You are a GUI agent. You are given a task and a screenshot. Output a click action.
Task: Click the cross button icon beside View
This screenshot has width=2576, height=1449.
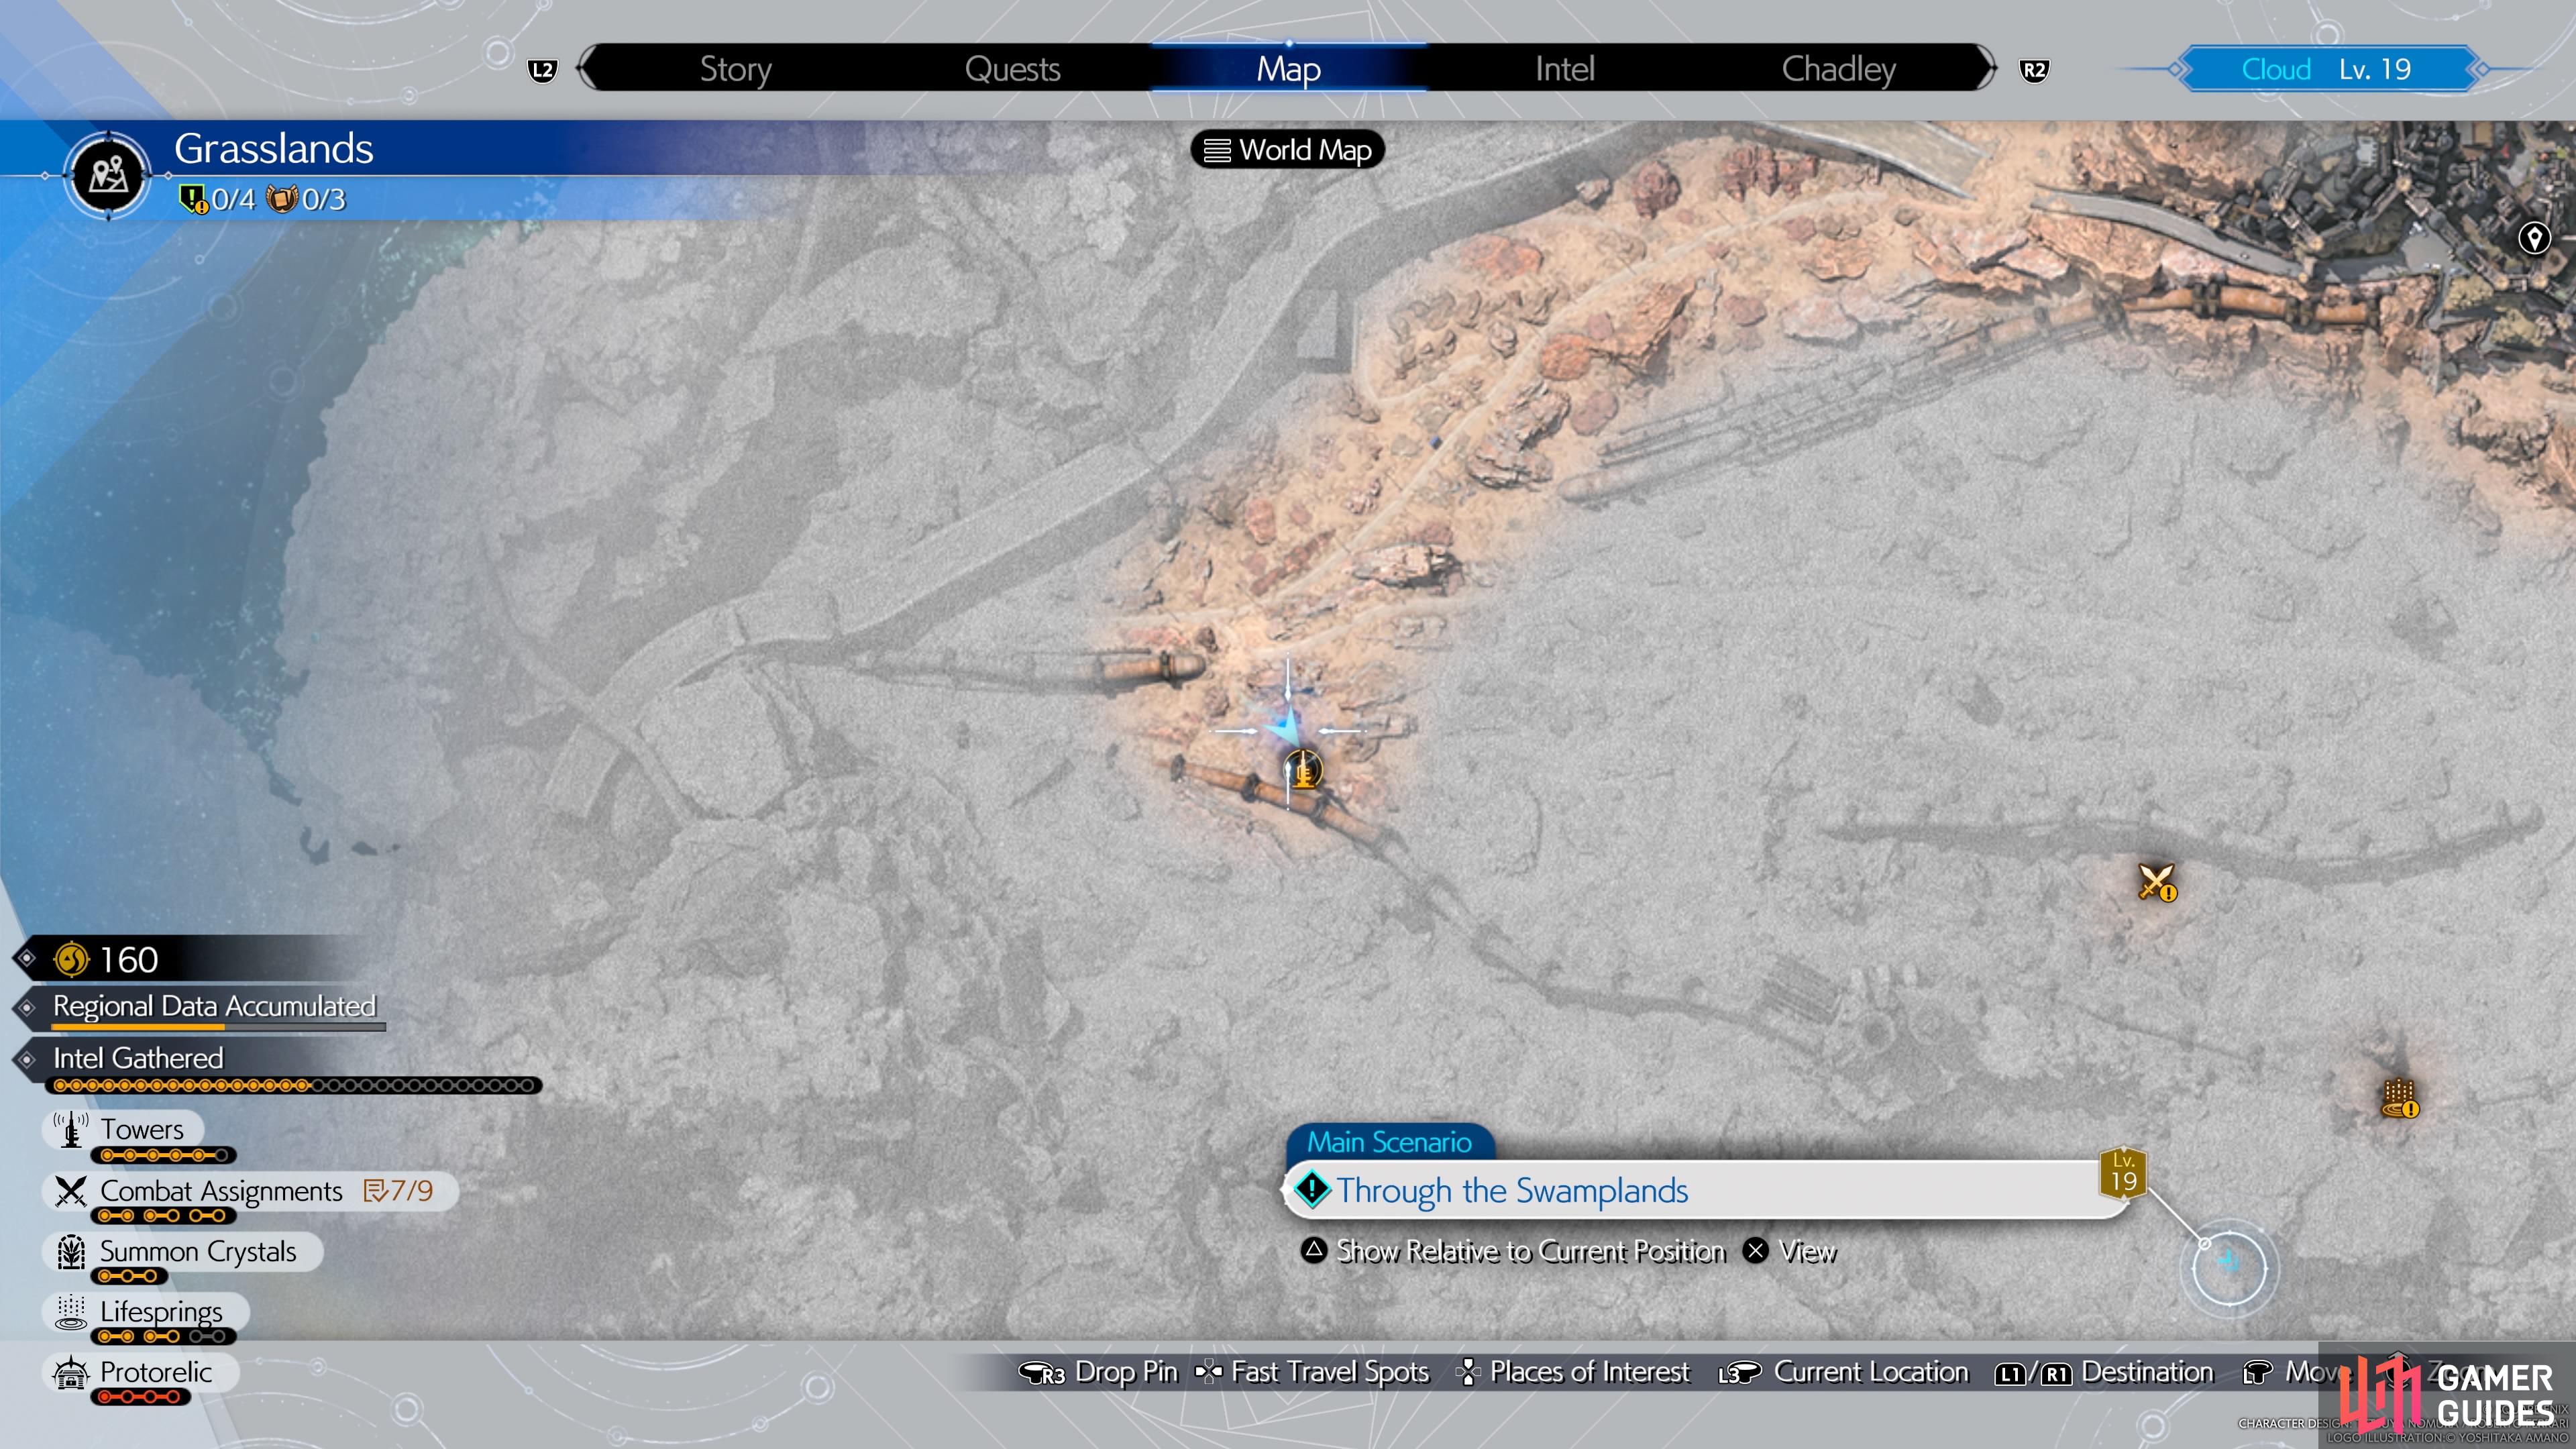coord(1755,1250)
